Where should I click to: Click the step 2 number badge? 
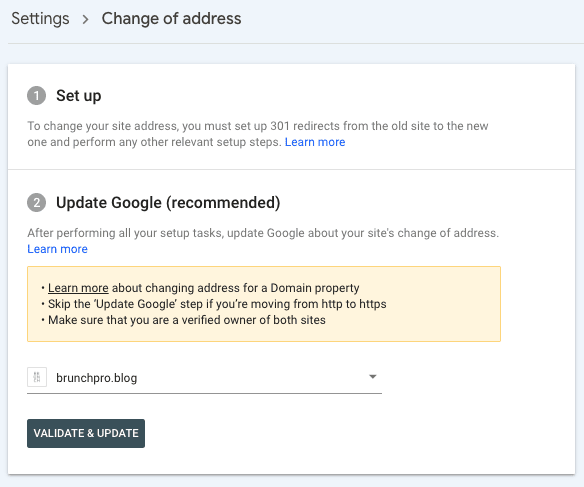coord(36,203)
